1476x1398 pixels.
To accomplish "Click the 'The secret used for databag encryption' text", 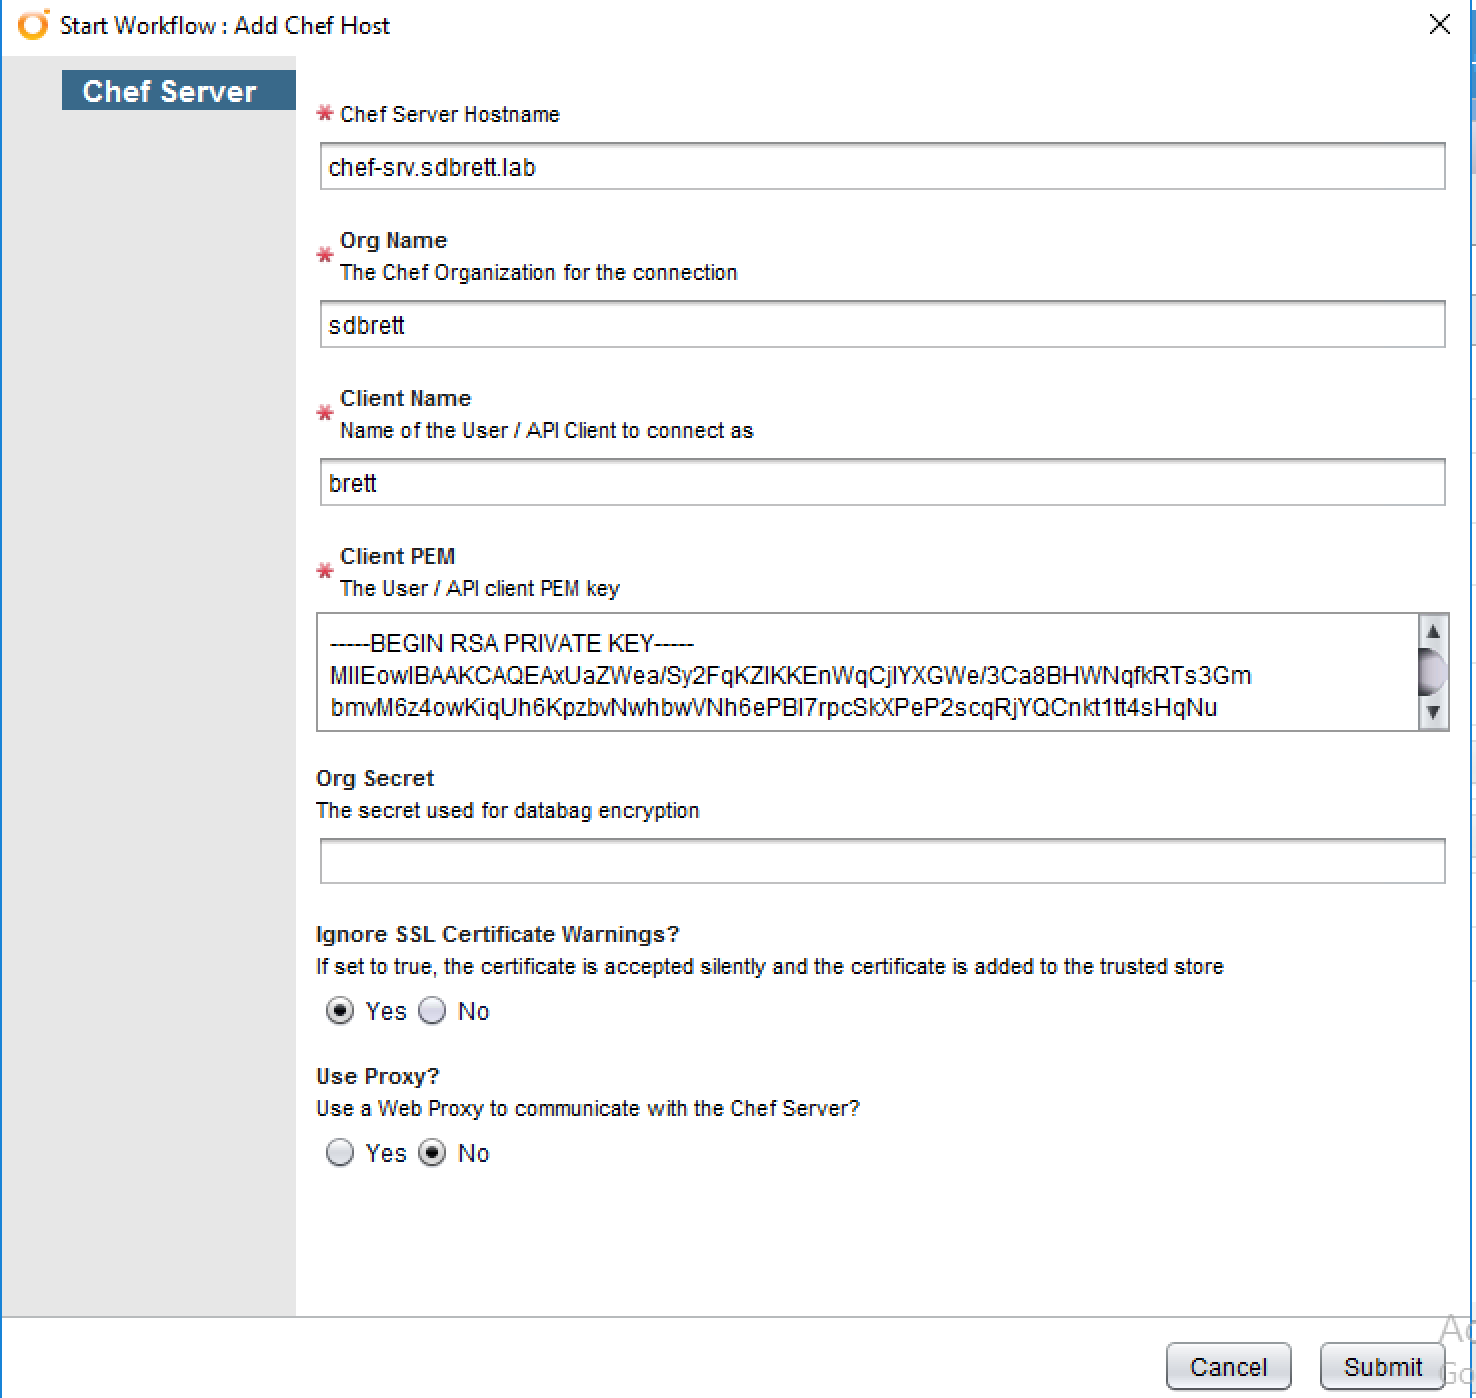I will click(x=508, y=810).
